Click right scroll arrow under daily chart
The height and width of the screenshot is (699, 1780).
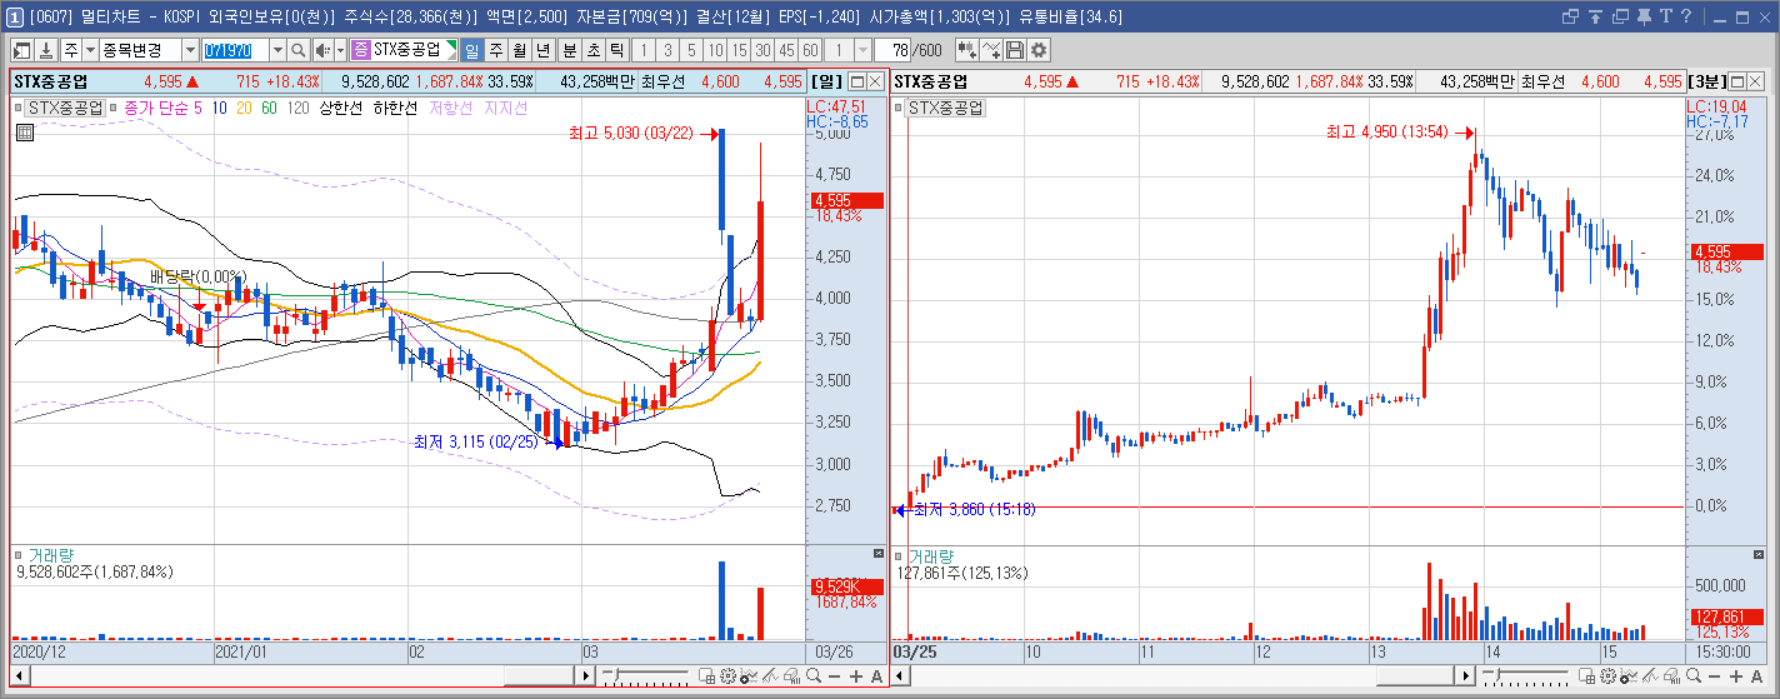586,676
